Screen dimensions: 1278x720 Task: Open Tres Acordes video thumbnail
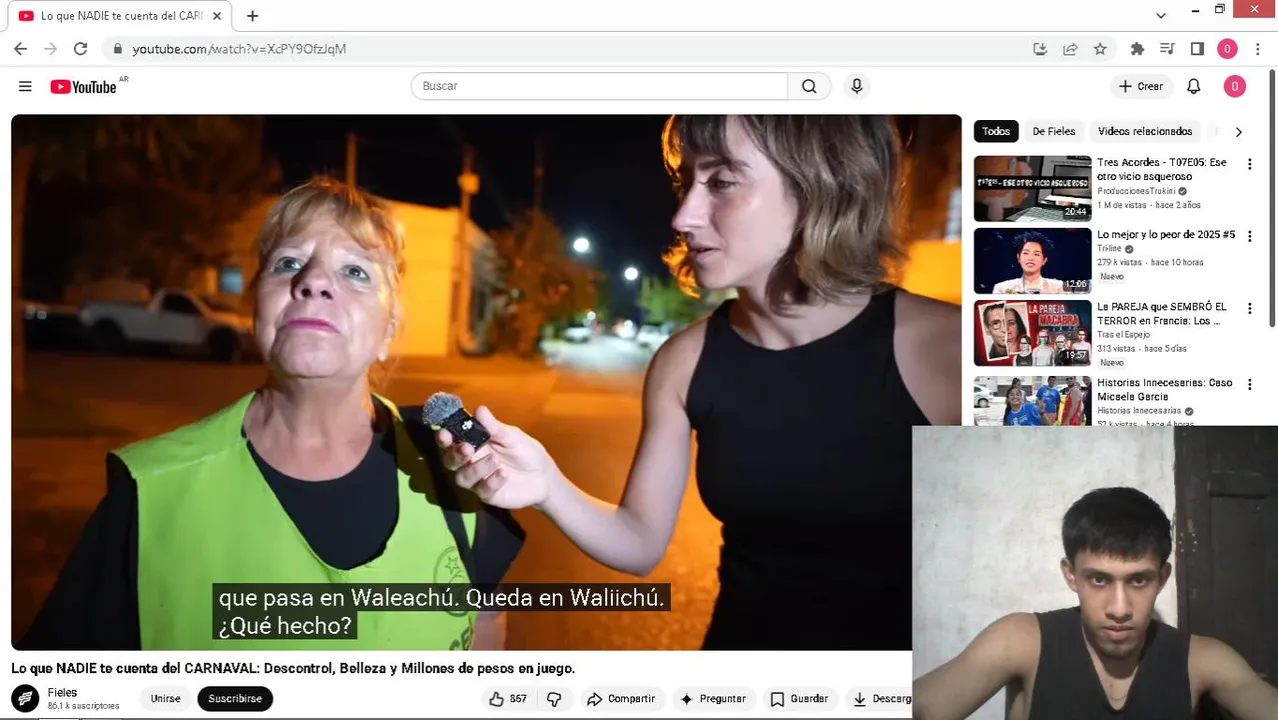point(1033,188)
